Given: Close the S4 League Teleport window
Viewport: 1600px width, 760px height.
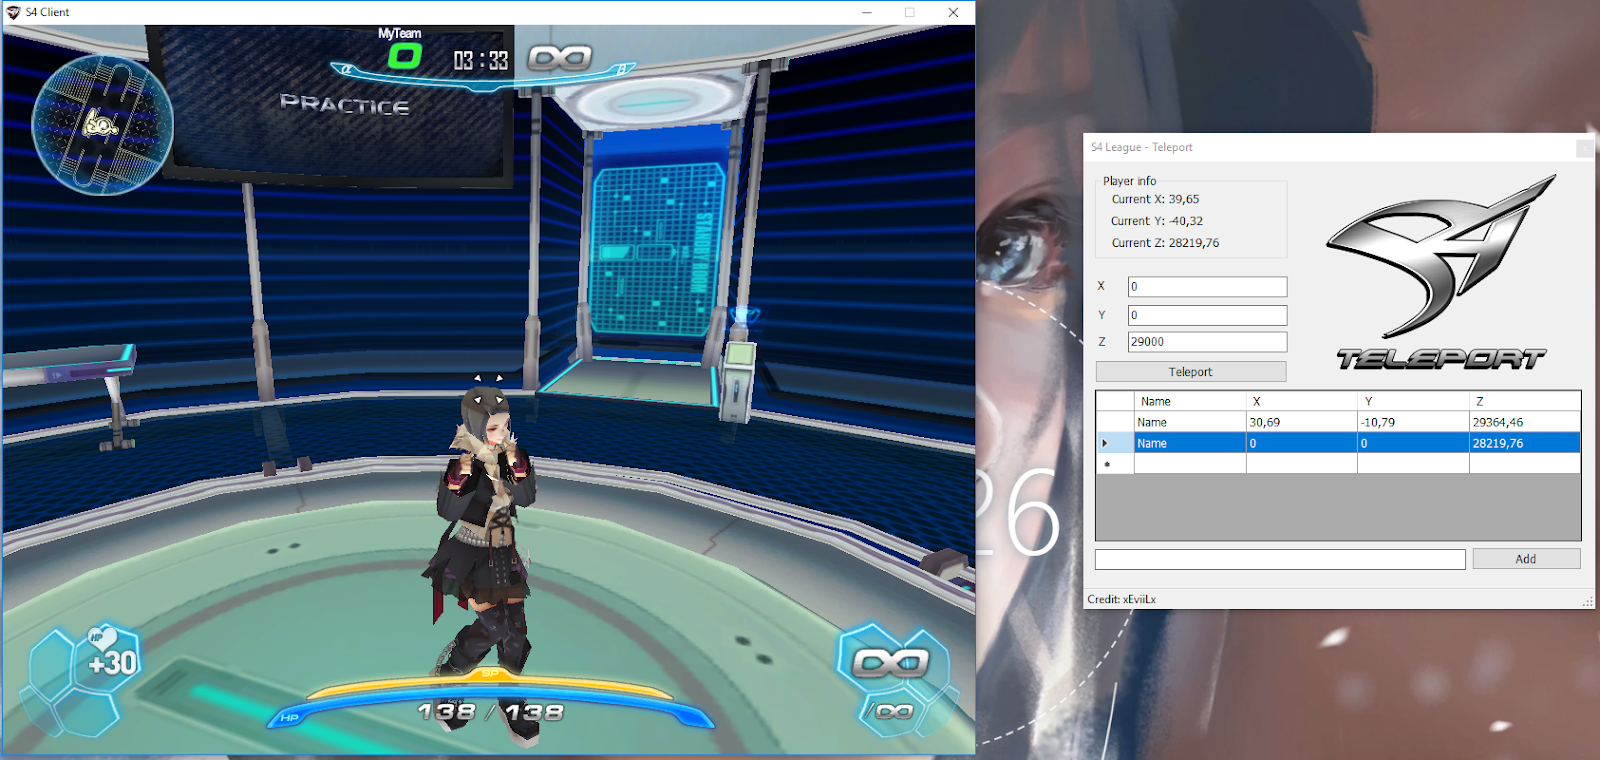Looking at the screenshot, I should pyautogui.click(x=1585, y=148).
